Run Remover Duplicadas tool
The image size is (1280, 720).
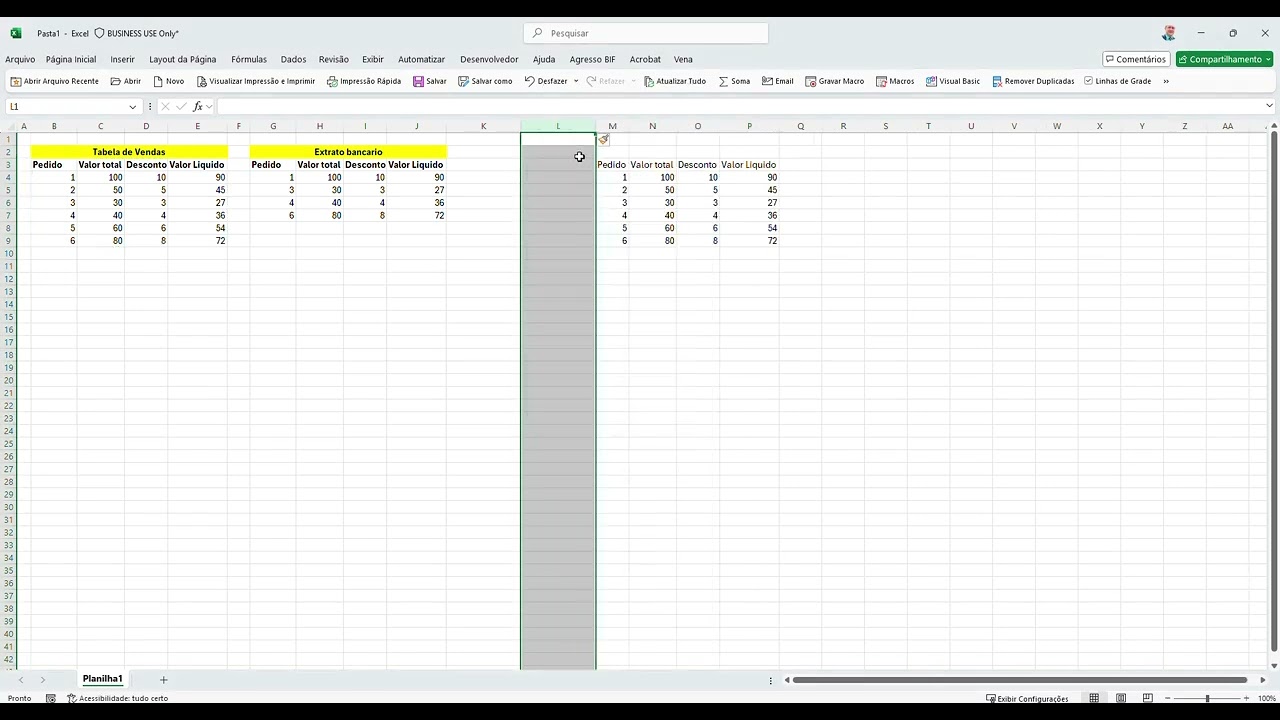(x=1033, y=81)
